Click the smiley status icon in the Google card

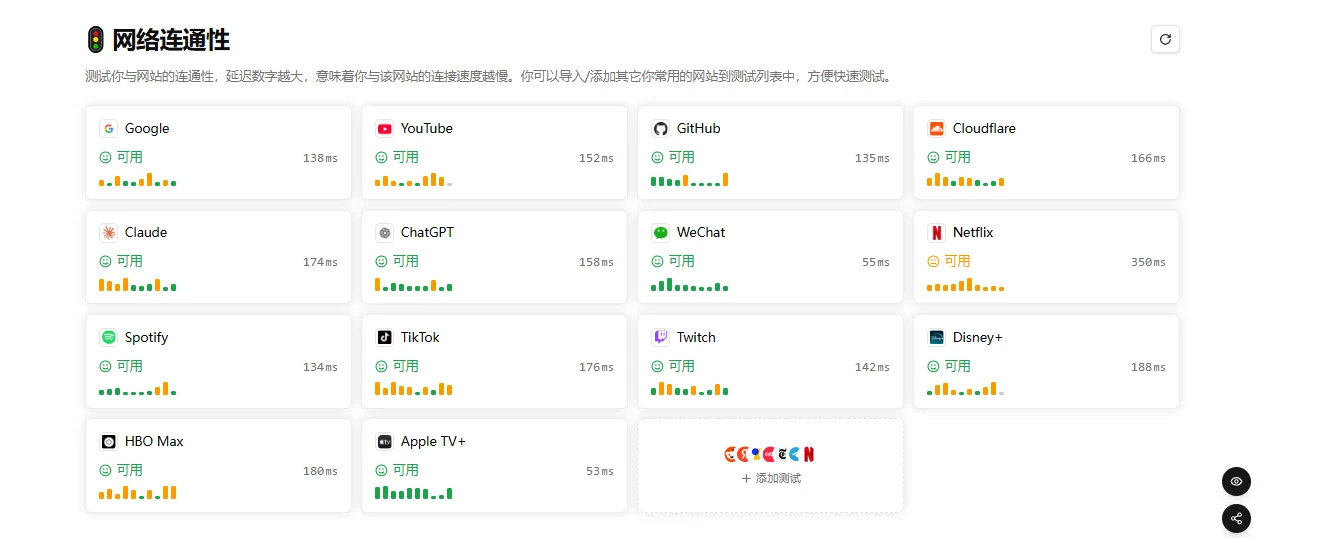(x=105, y=157)
